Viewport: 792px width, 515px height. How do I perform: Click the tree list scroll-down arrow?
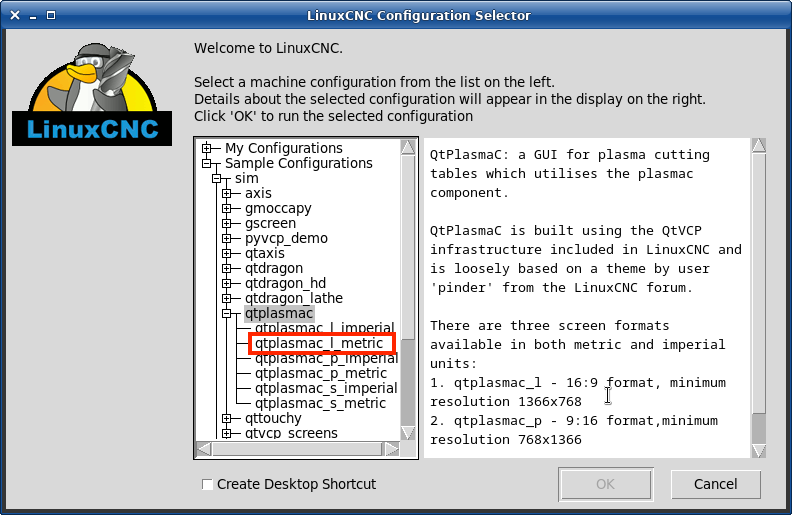[408, 433]
